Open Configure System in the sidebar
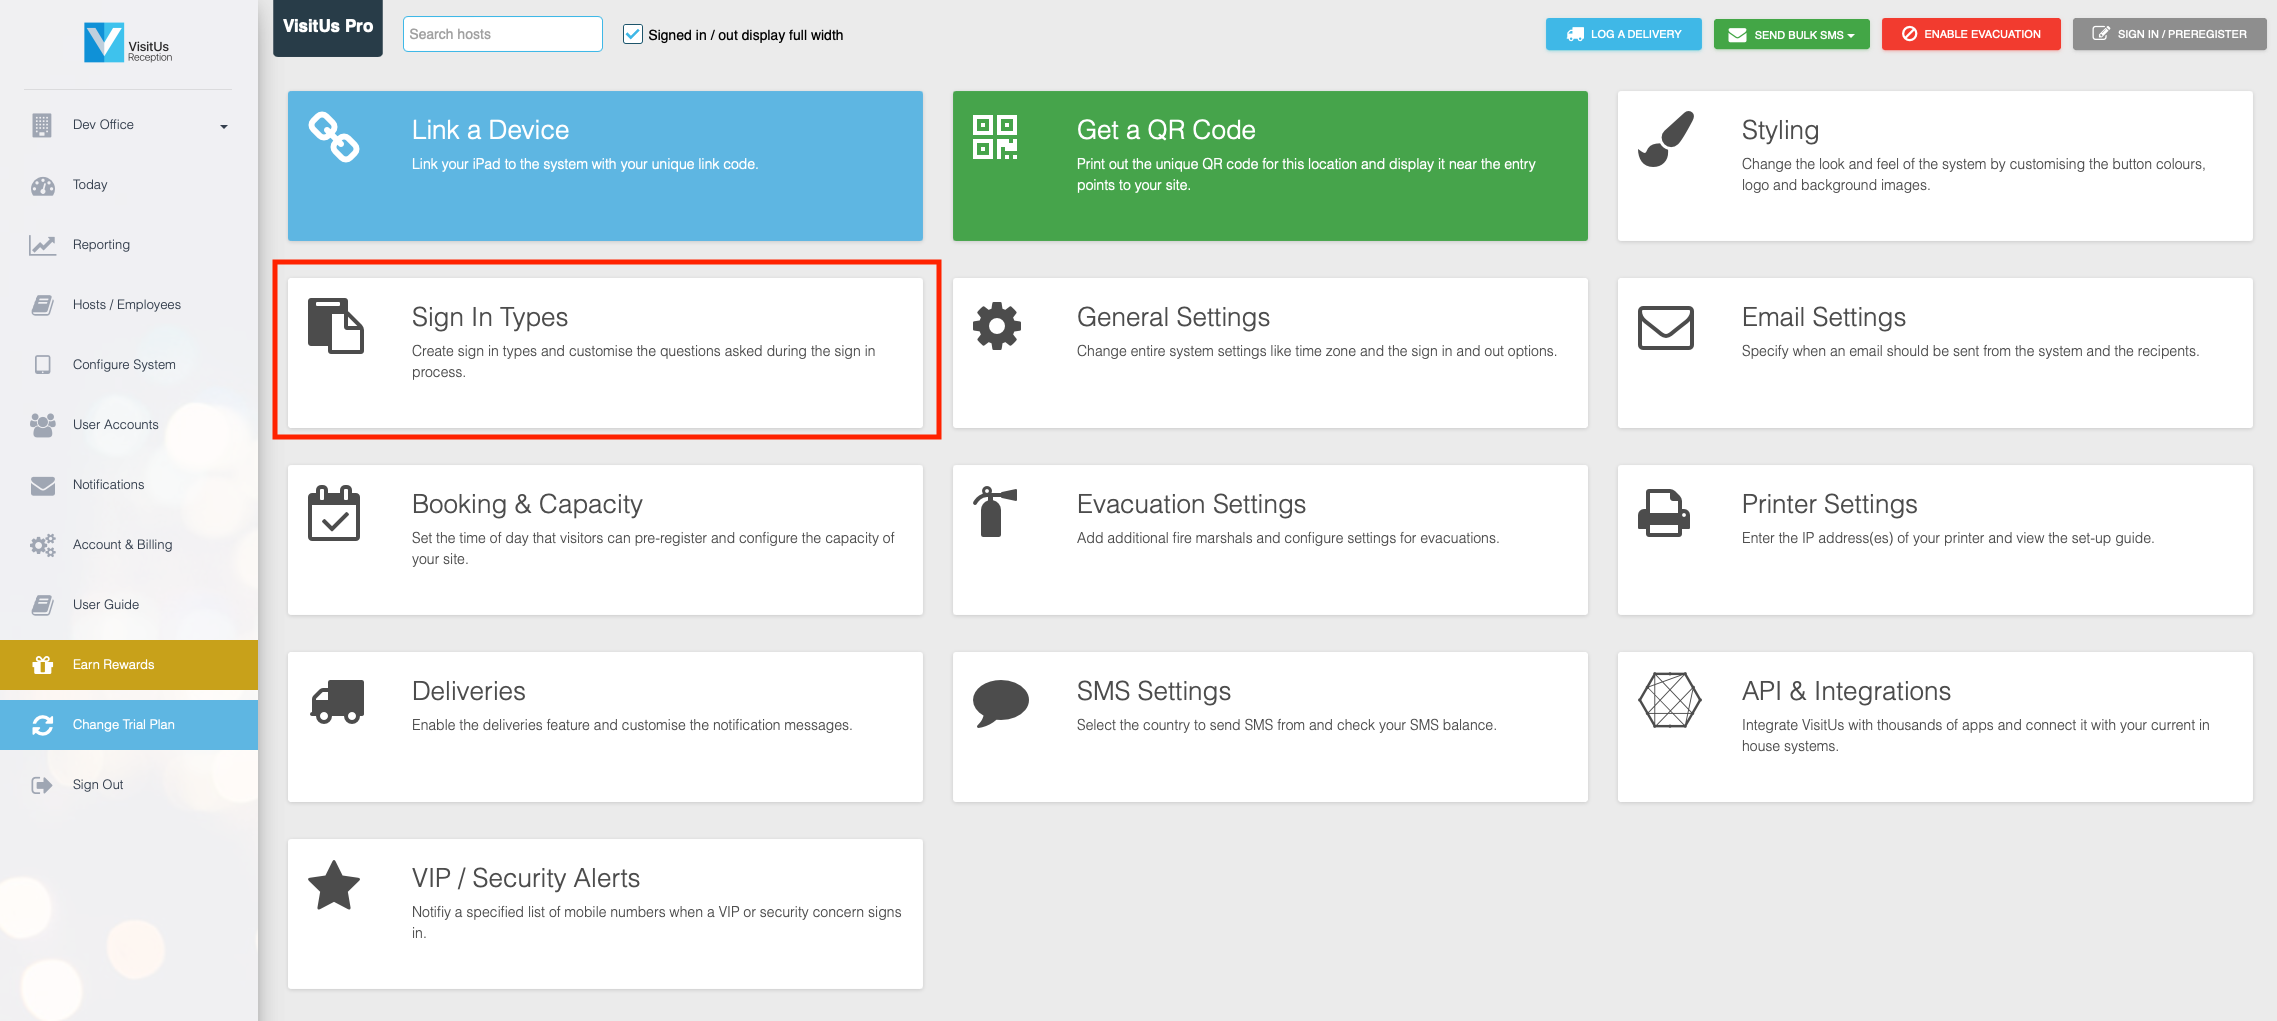 122,364
